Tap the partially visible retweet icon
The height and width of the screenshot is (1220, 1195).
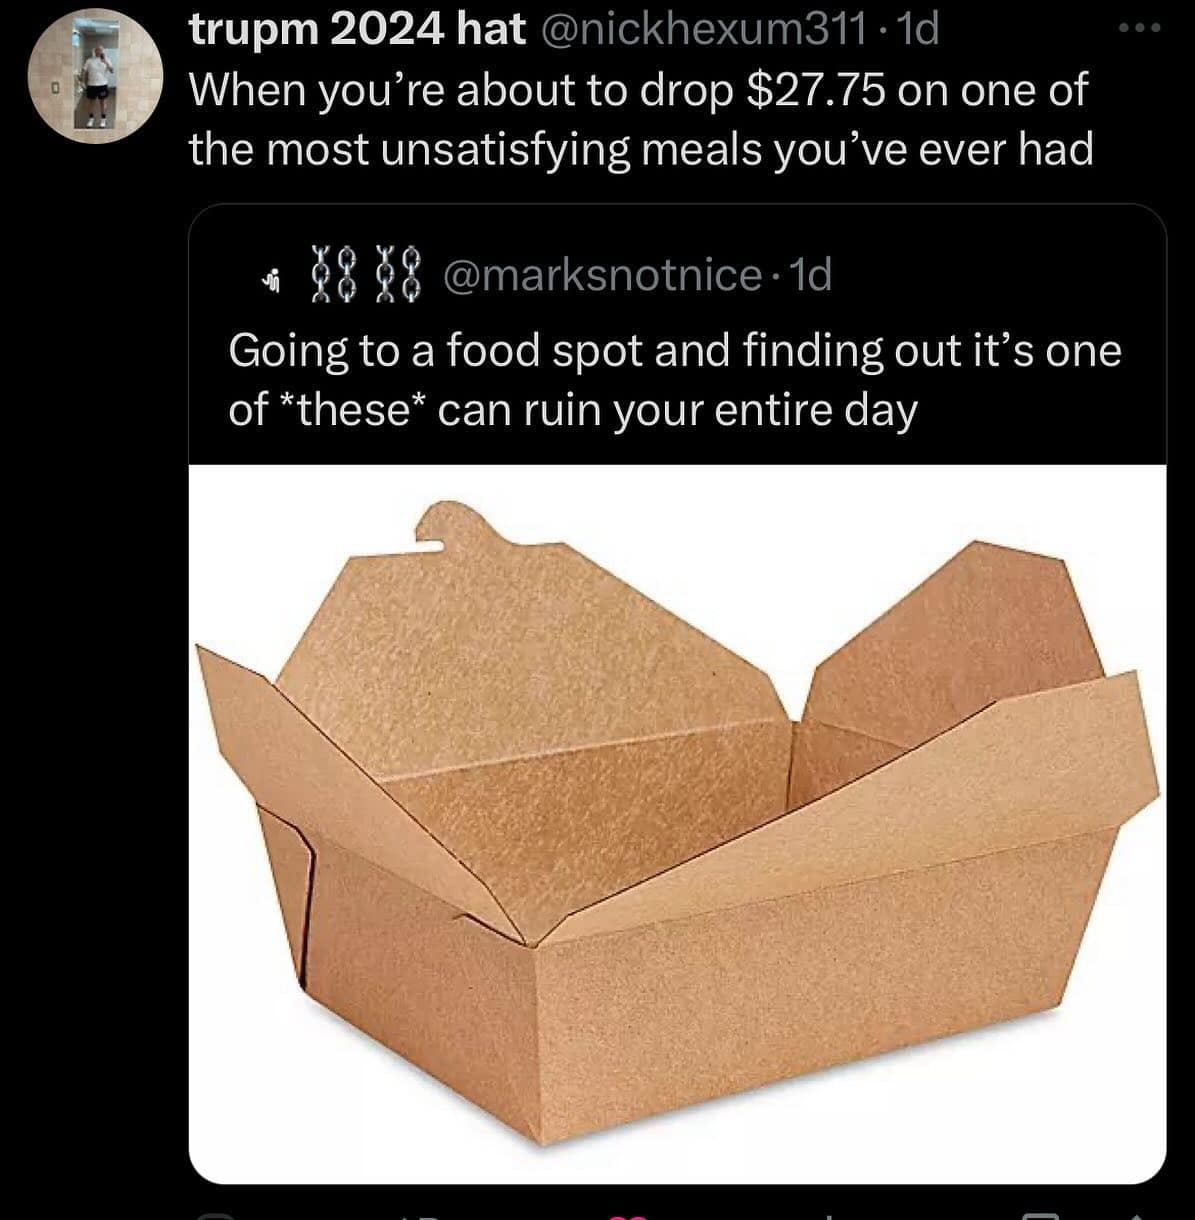(x=421, y=1217)
